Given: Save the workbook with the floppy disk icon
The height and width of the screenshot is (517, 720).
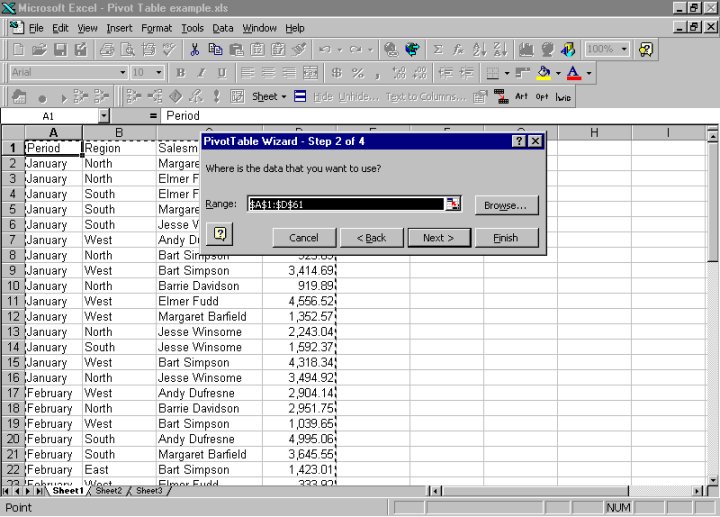Looking at the screenshot, I should pos(60,49).
